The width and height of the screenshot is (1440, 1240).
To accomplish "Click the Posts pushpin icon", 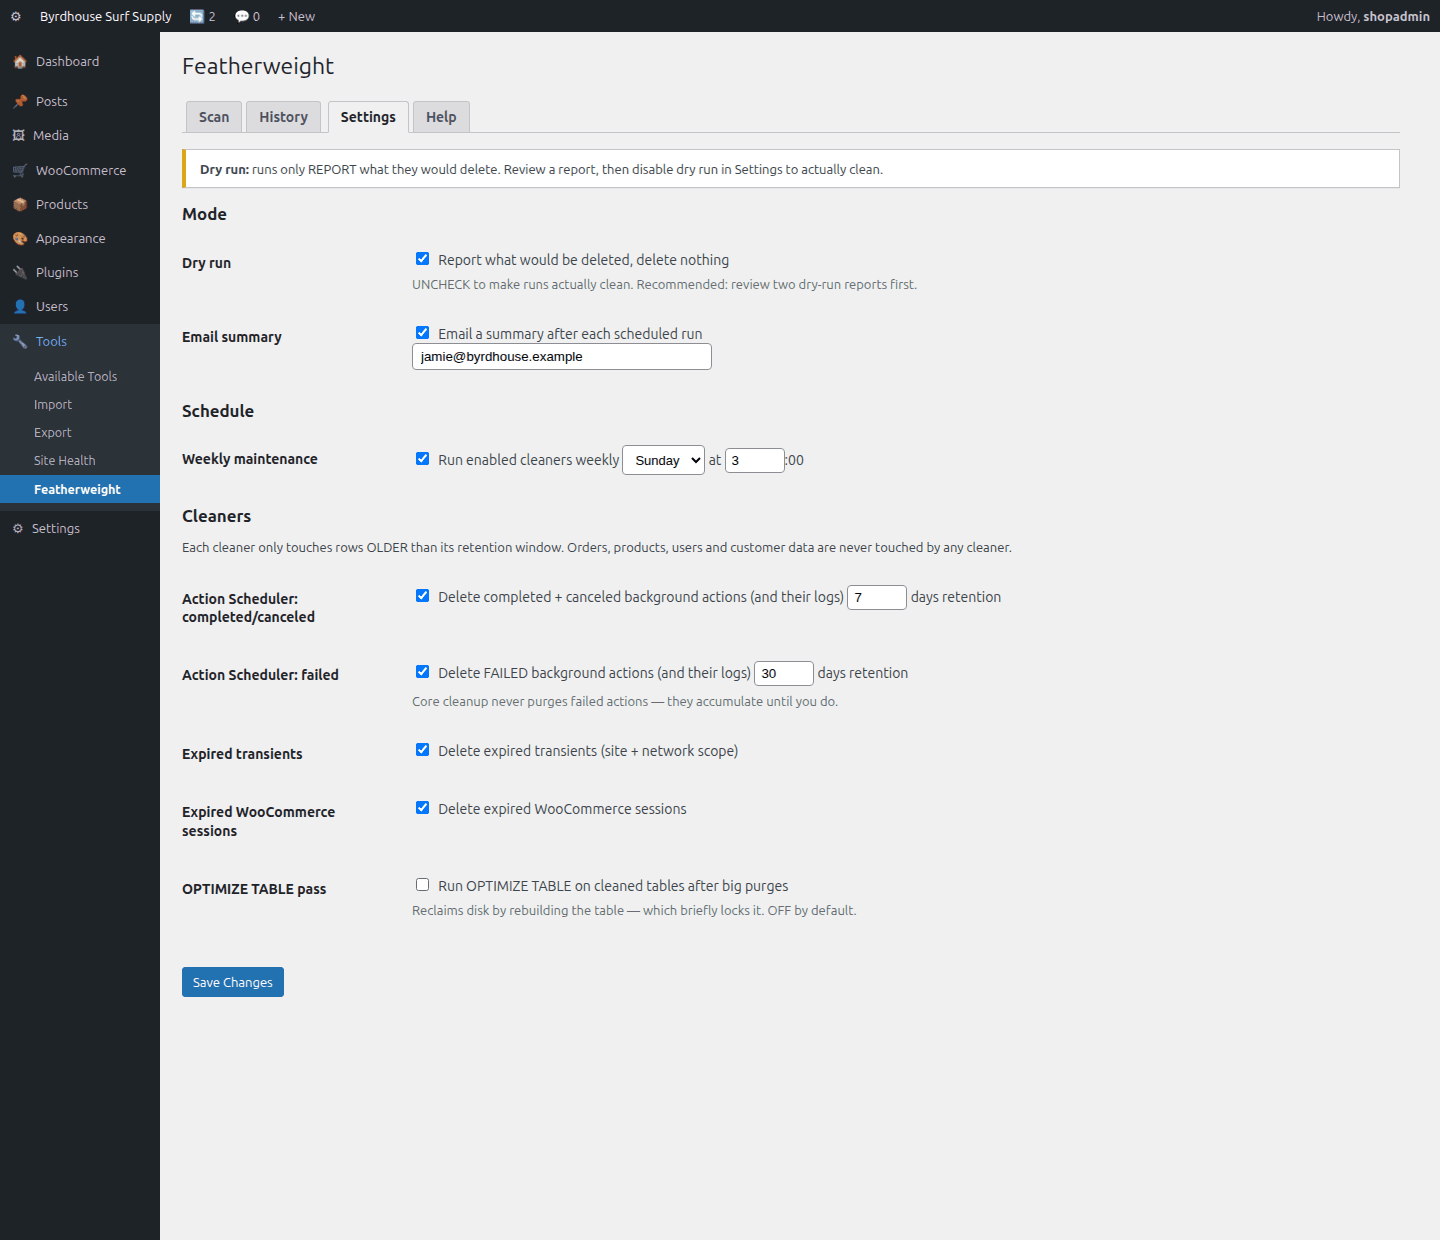I will tap(20, 102).
